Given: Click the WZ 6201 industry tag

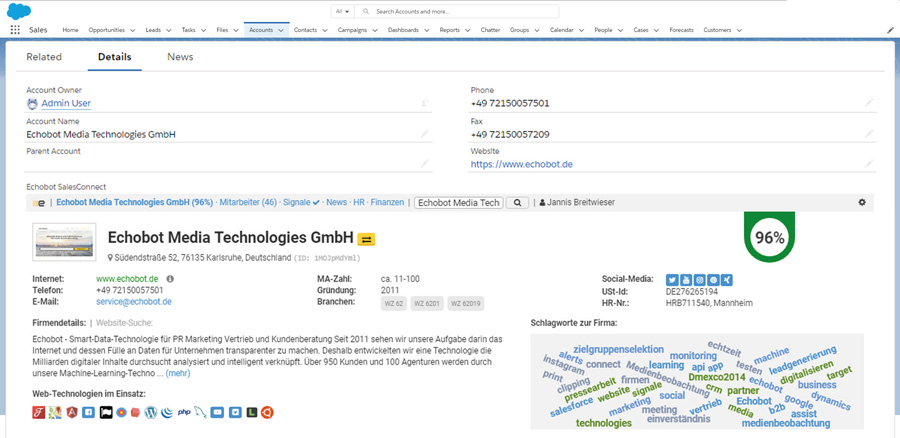Looking at the screenshot, I should click(x=426, y=304).
